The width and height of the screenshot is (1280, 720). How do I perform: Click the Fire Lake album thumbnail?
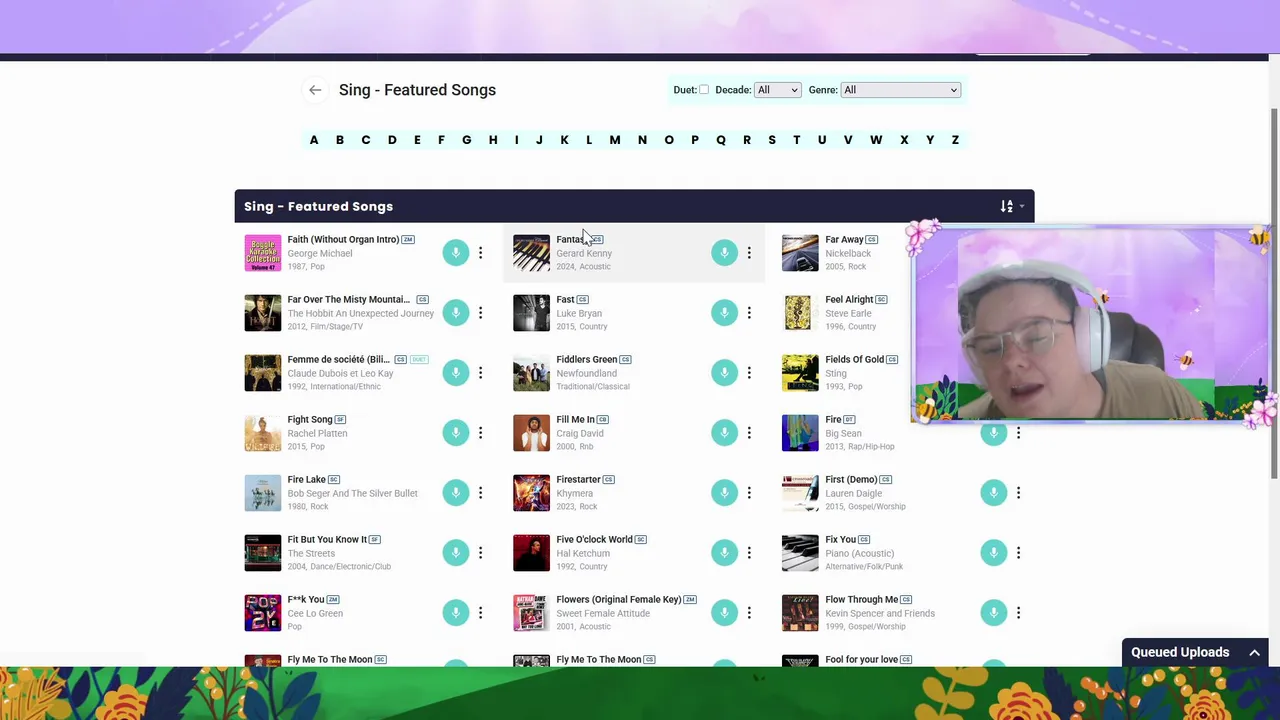(263, 493)
